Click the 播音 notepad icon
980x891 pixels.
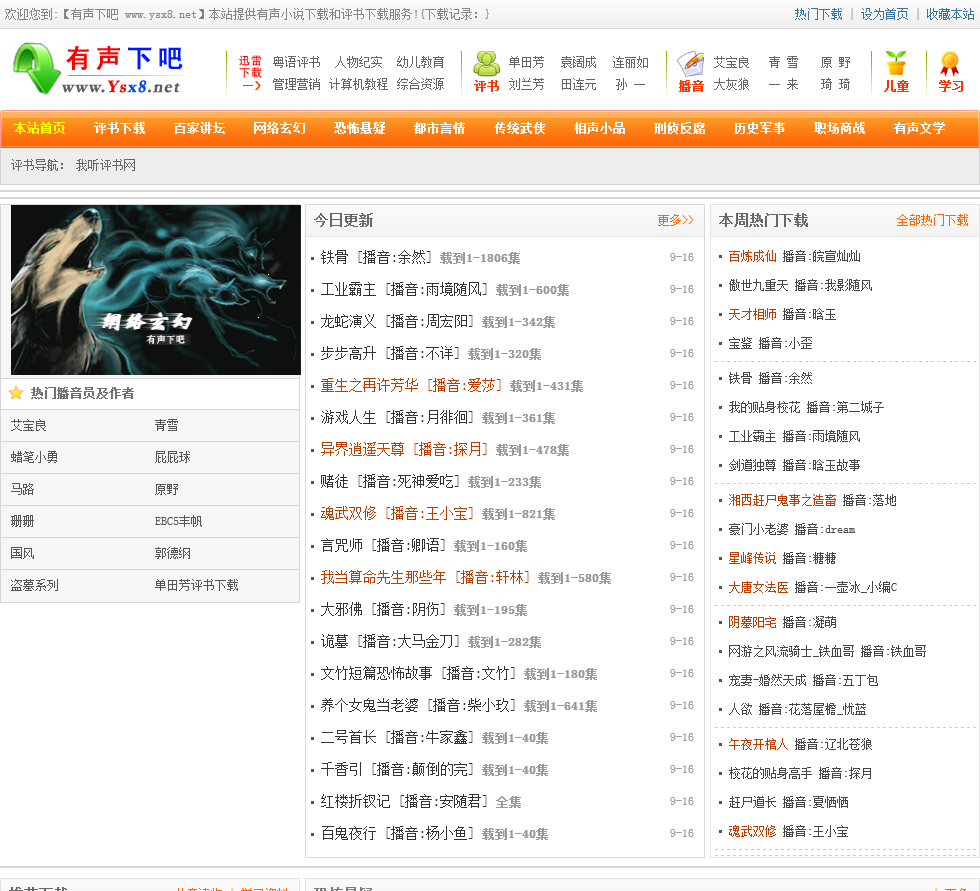click(x=691, y=64)
